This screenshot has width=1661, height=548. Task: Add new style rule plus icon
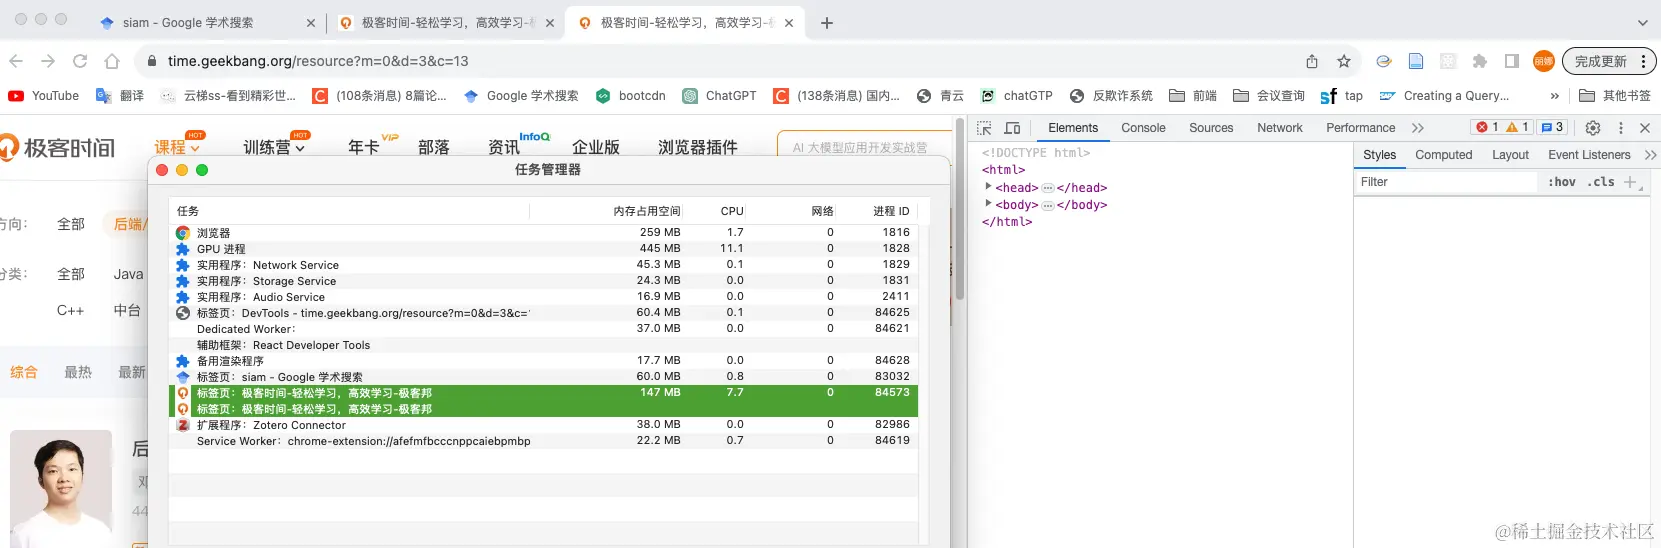click(x=1631, y=182)
